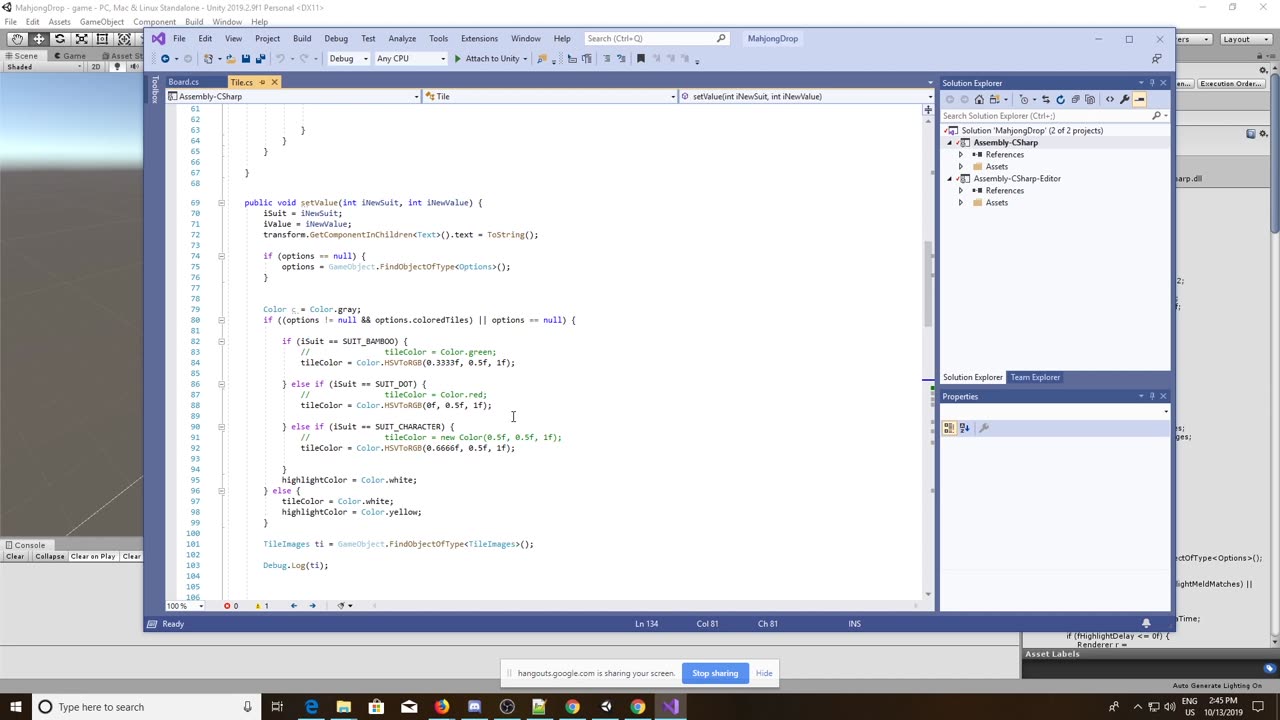This screenshot has width=1280, height=720.
Task: Click Hide link on sharing bar
Action: (764, 673)
